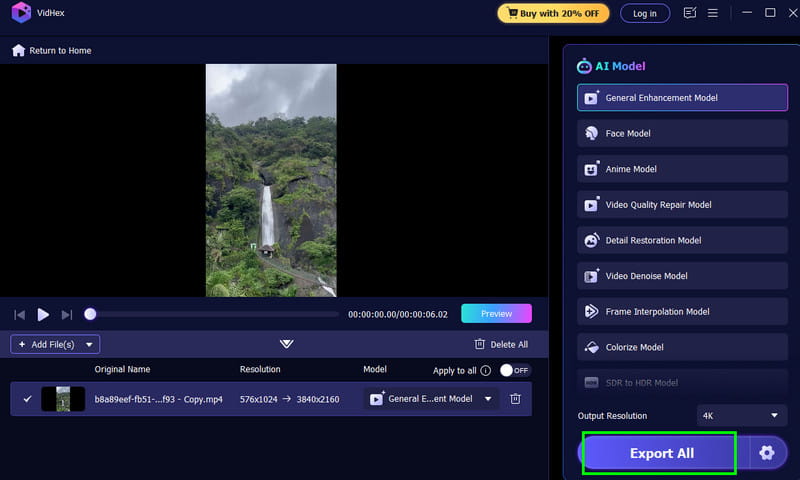
Task: Click the waterfall video preview
Action: pyautogui.click(x=271, y=180)
